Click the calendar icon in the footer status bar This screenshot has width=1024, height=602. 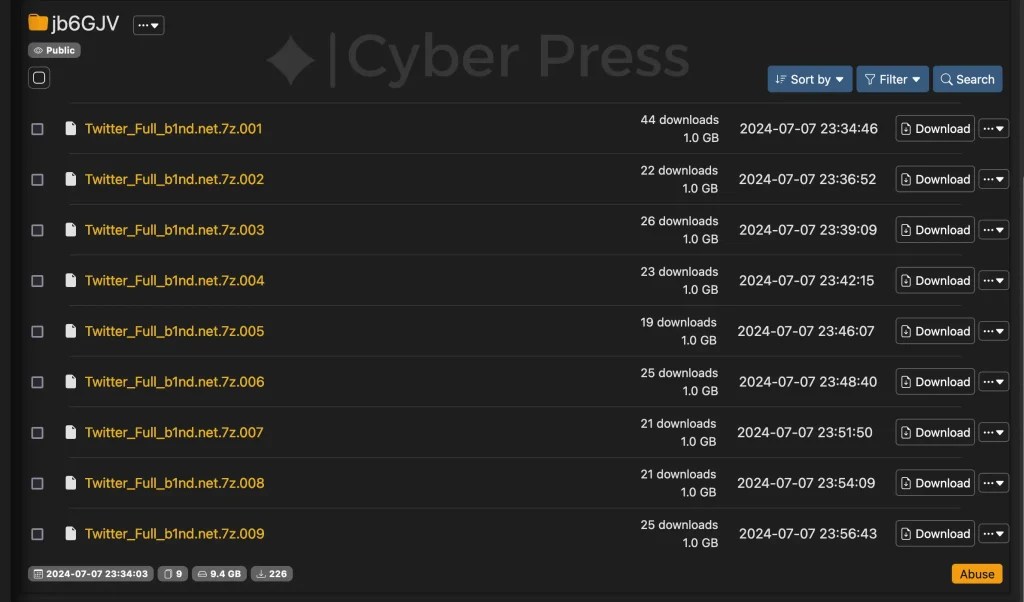[36, 573]
